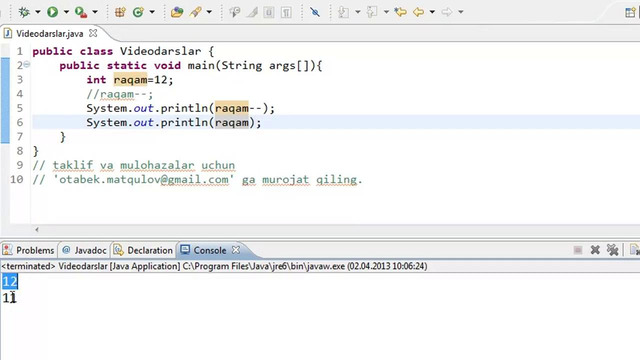Click the Last Edit Location icon
640x360 pixels.
pos(400,12)
